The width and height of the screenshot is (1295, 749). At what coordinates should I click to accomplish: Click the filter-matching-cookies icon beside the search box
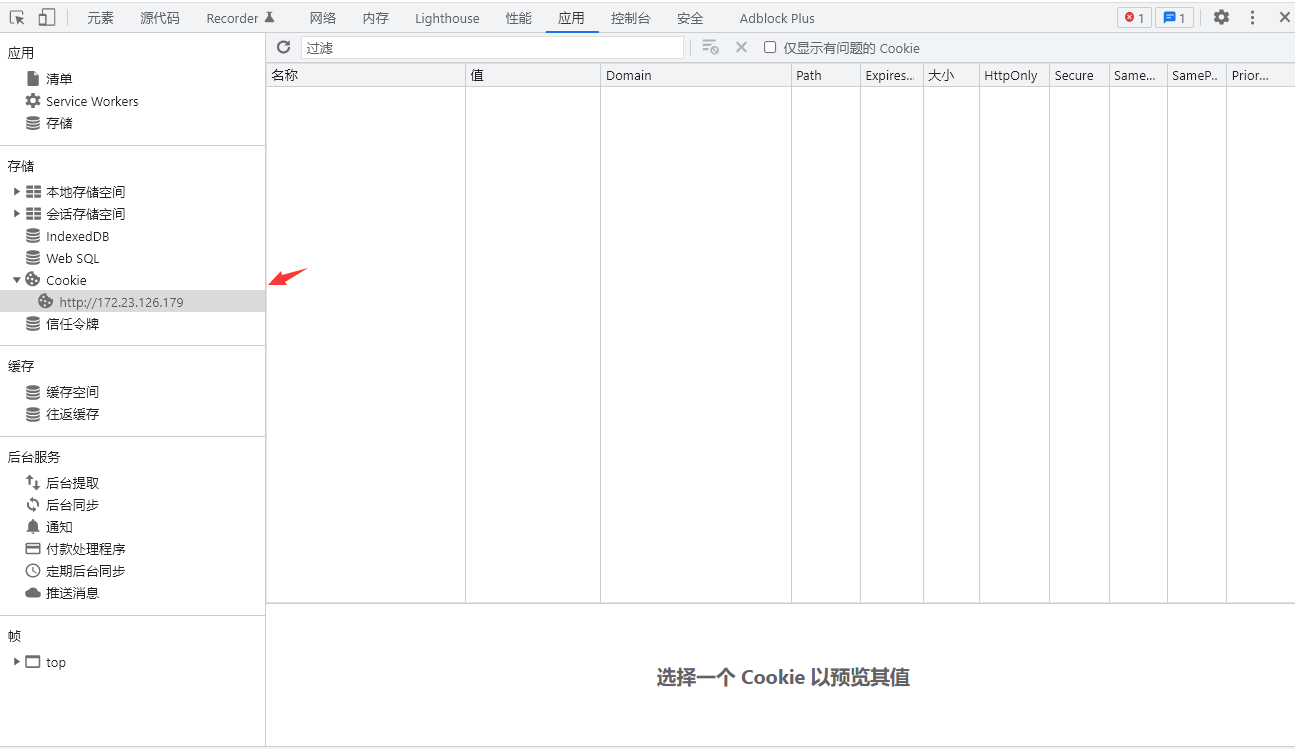point(710,47)
